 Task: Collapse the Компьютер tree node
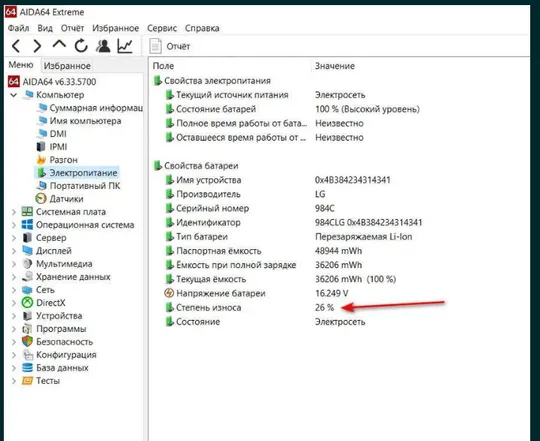[14, 95]
